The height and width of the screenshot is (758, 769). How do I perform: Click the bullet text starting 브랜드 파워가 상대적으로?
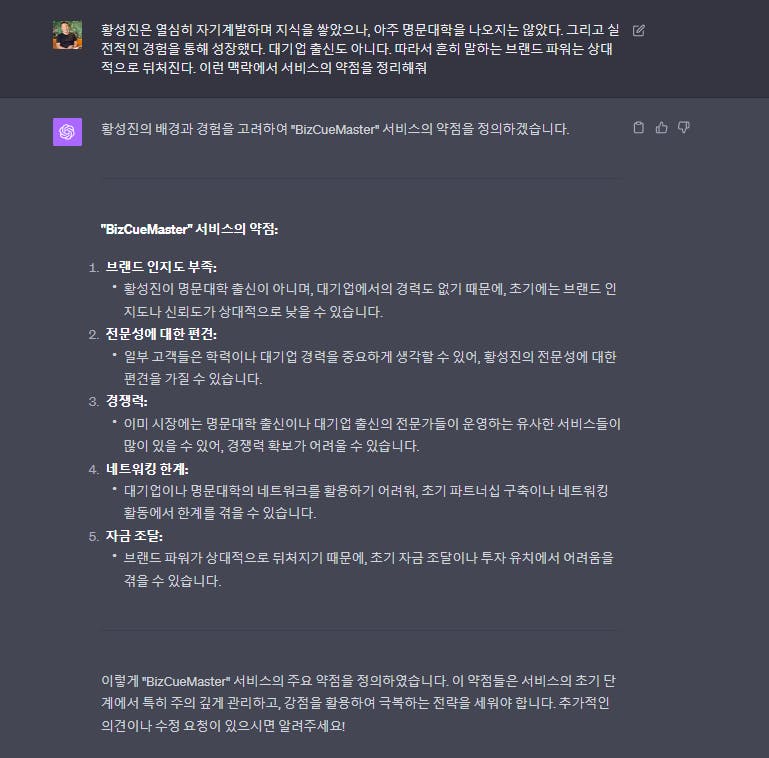368,569
